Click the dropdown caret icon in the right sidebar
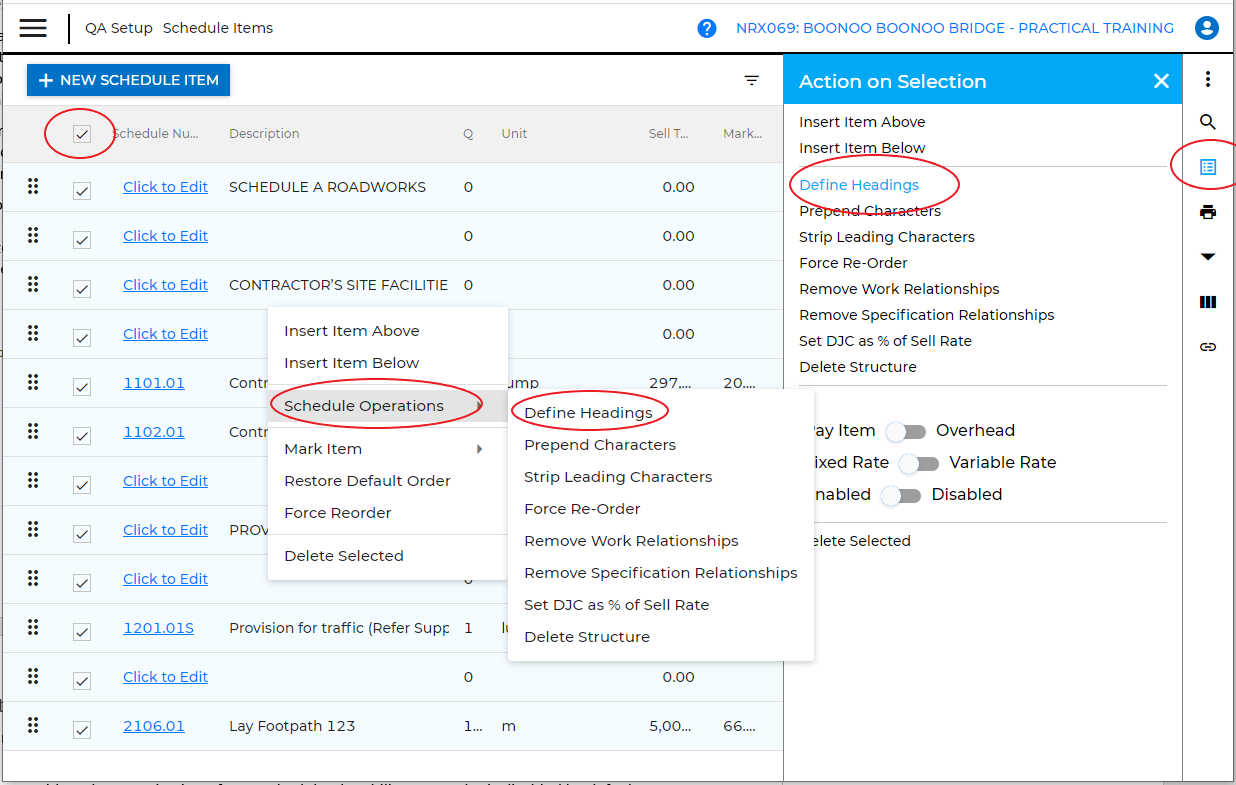1236x785 pixels. (1208, 257)
